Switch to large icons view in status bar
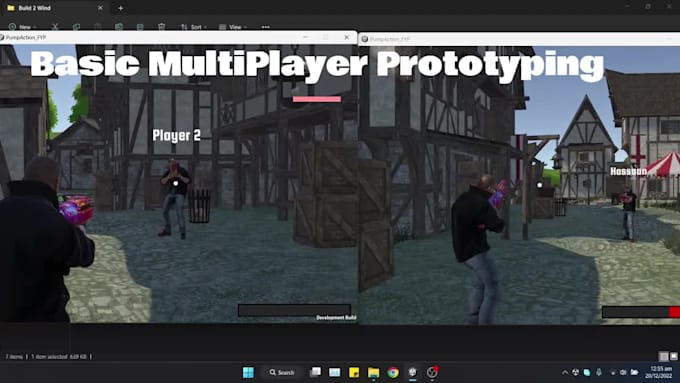680x383 pixels. 673,356
